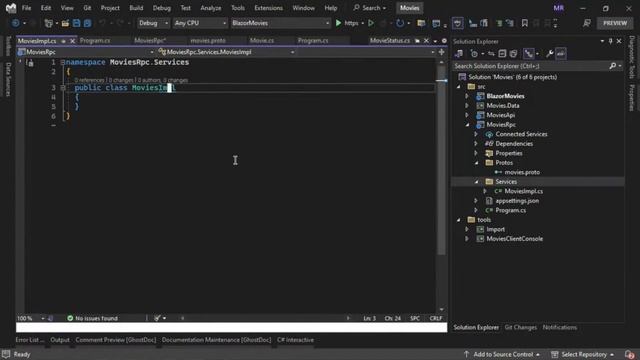This screenshot has width=640, height=360.
Task: Click the Pending Changes Filter clock icon
Action: point(474,53)
